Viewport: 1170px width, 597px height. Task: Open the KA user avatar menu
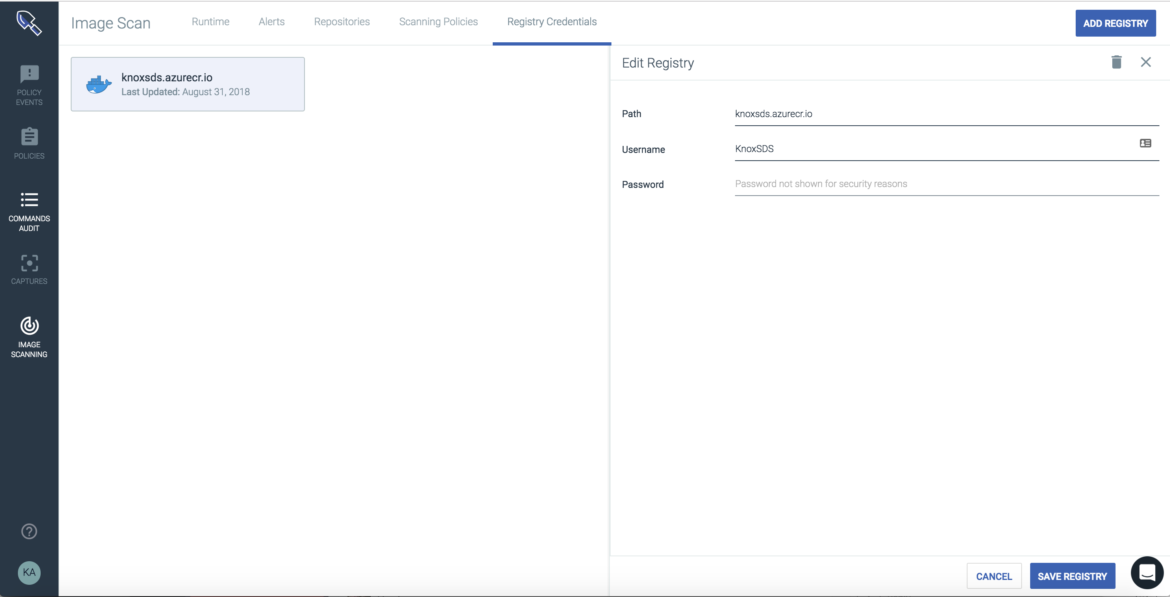(29, 572)
